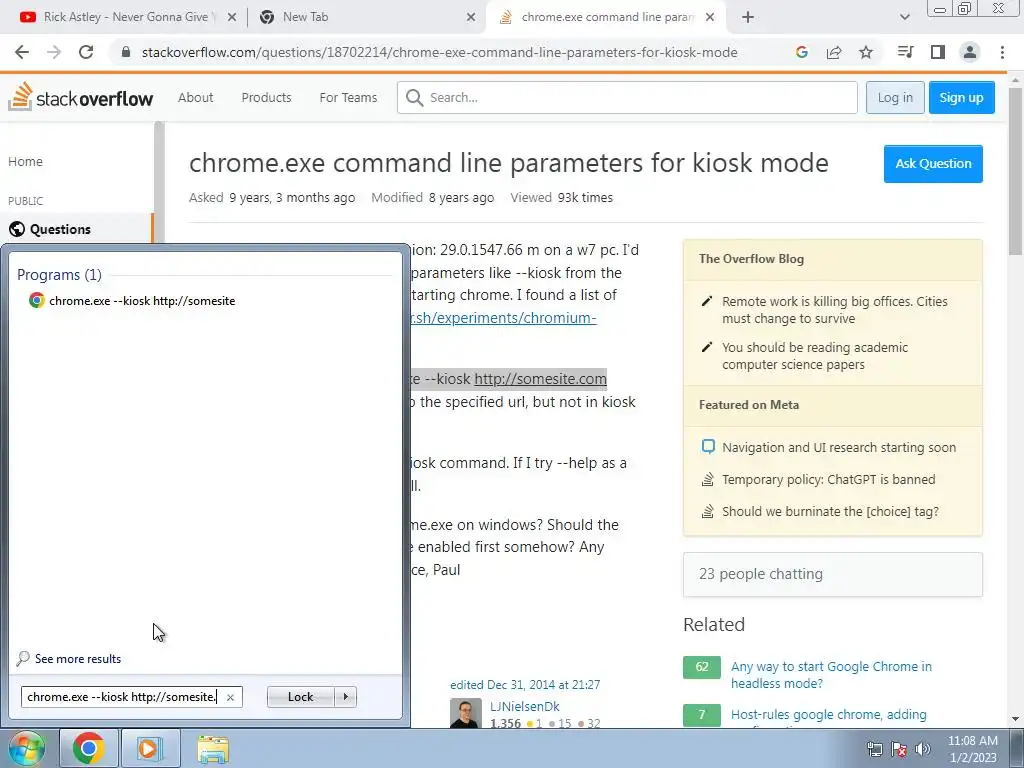Open Remote work is killing big offices post
This screenshot has height=768, width=1024.
point(834,310)
